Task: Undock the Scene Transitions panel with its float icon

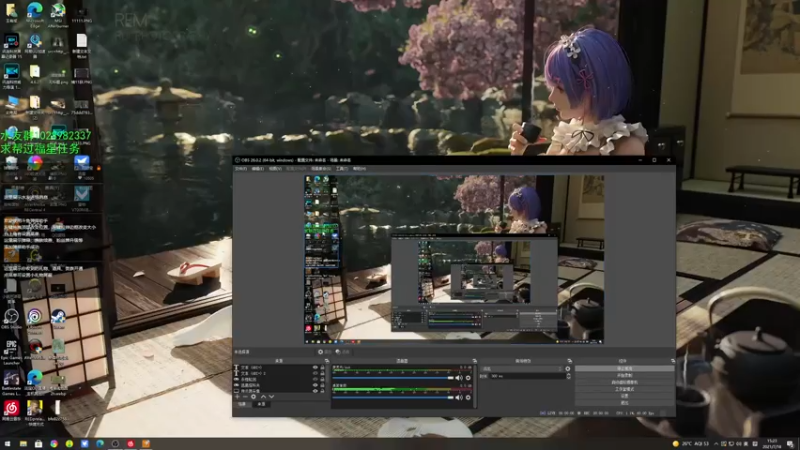Action: (570, 361)
